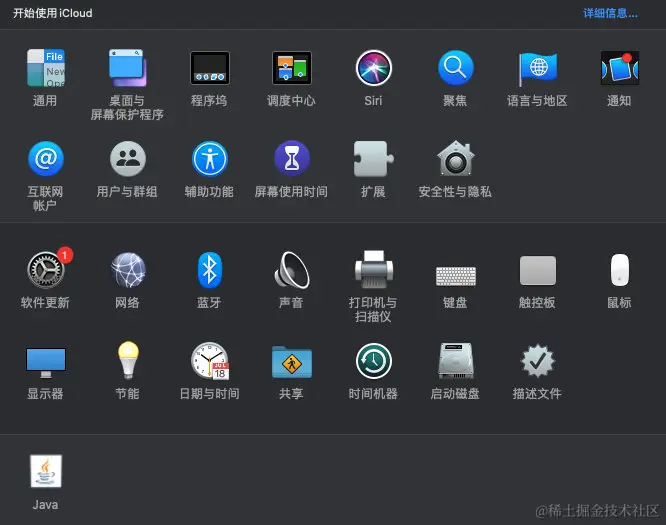Open 蓝牙 (Bluetooth) preferences

209,270
